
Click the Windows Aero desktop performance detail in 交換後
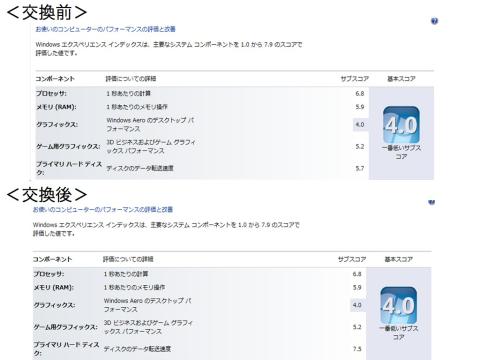148,305
